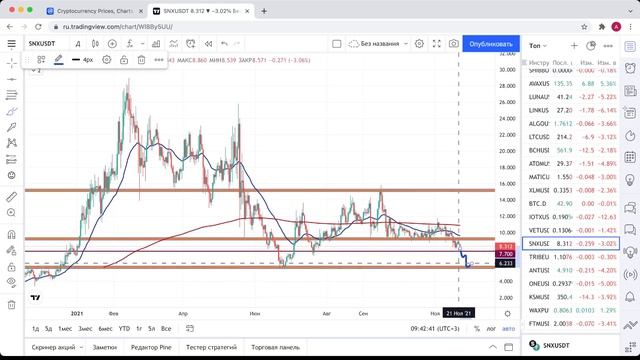640x360 pixels.
Task: Toggle hide all drawings eye icon
Action: pyautogui.click(x=11, y=282)
